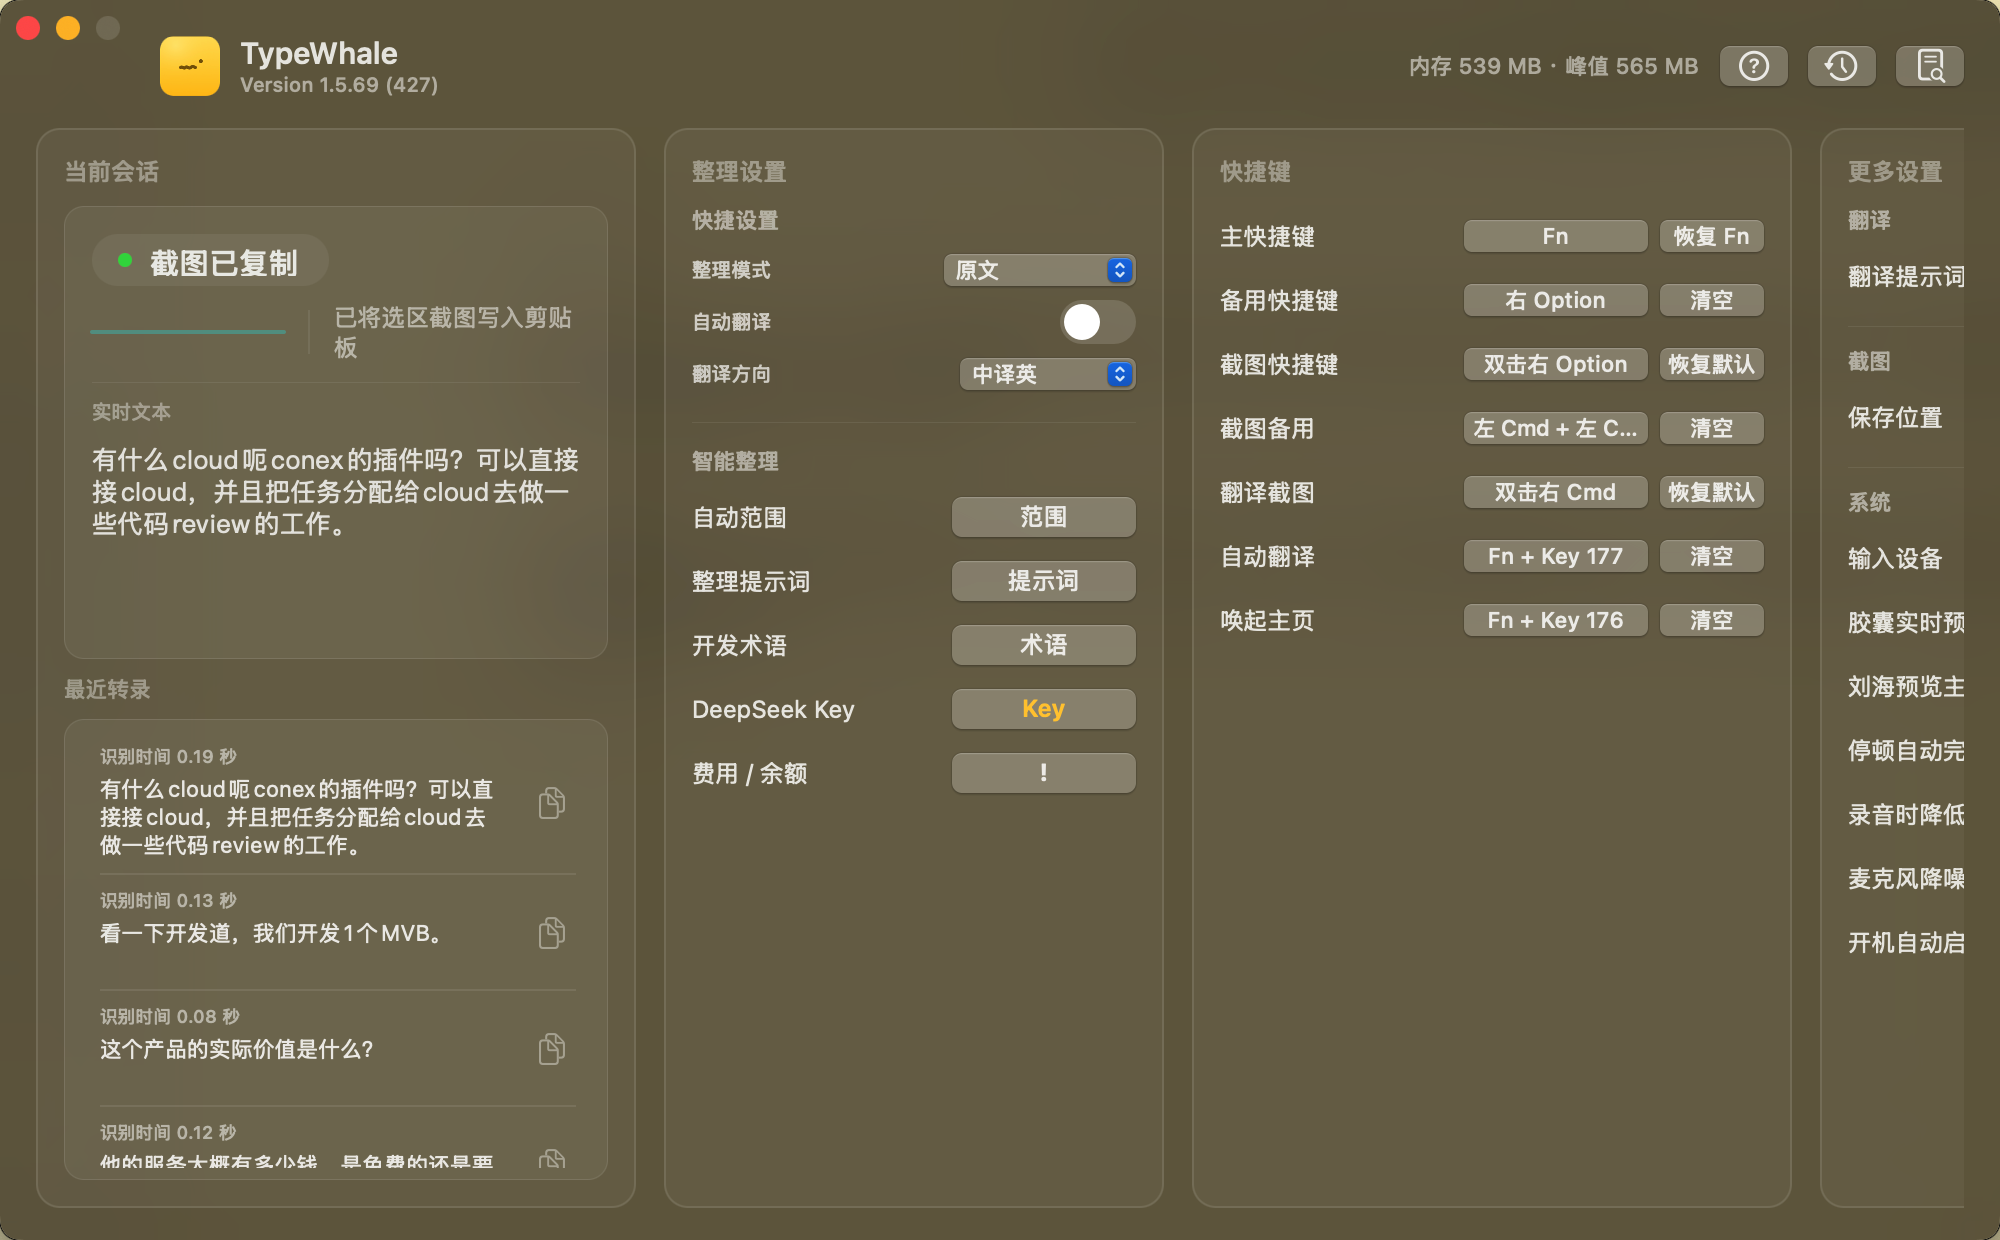Clear the 备用快捷键 shortcut
Viewport: 2000px width, 1240px height.
click(1711, 300)
